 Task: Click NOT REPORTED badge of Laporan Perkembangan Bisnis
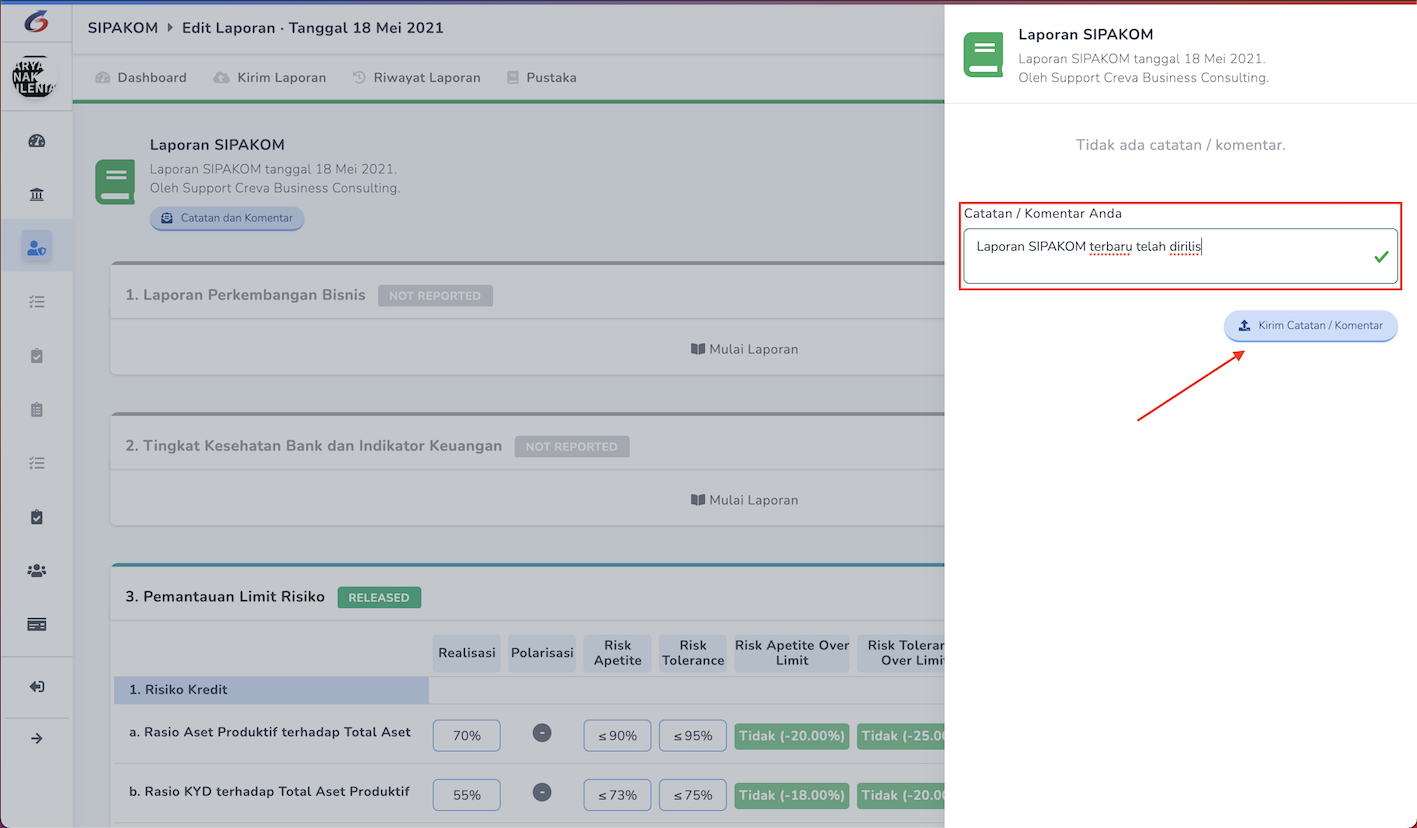coord(435,296)
